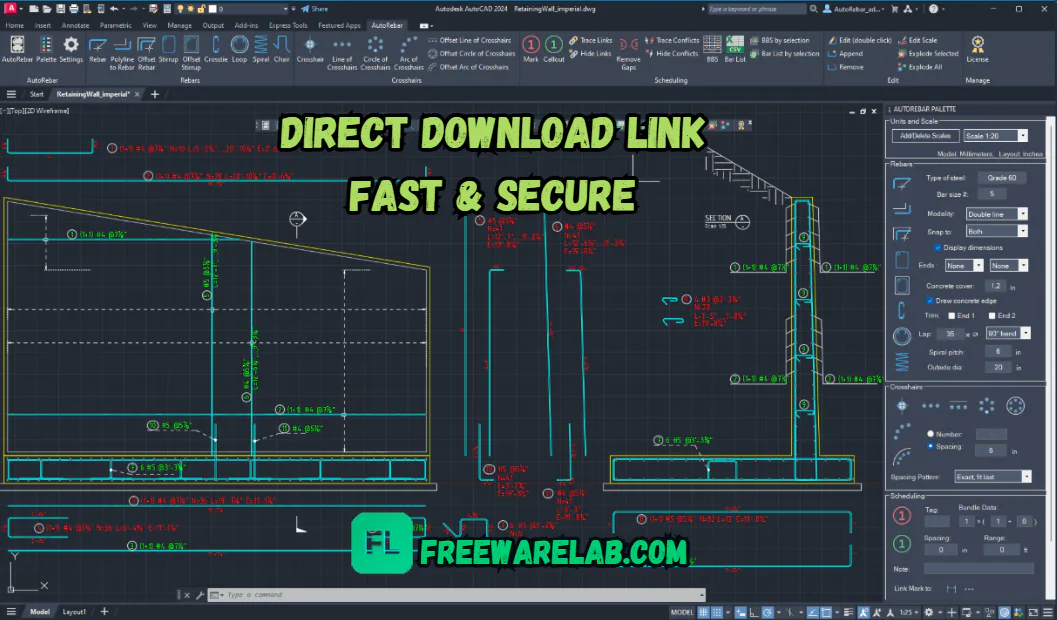The height and width of the screenshot is (620, 1057).
Task: Open the Bar List CSV export
Action: 735,51
